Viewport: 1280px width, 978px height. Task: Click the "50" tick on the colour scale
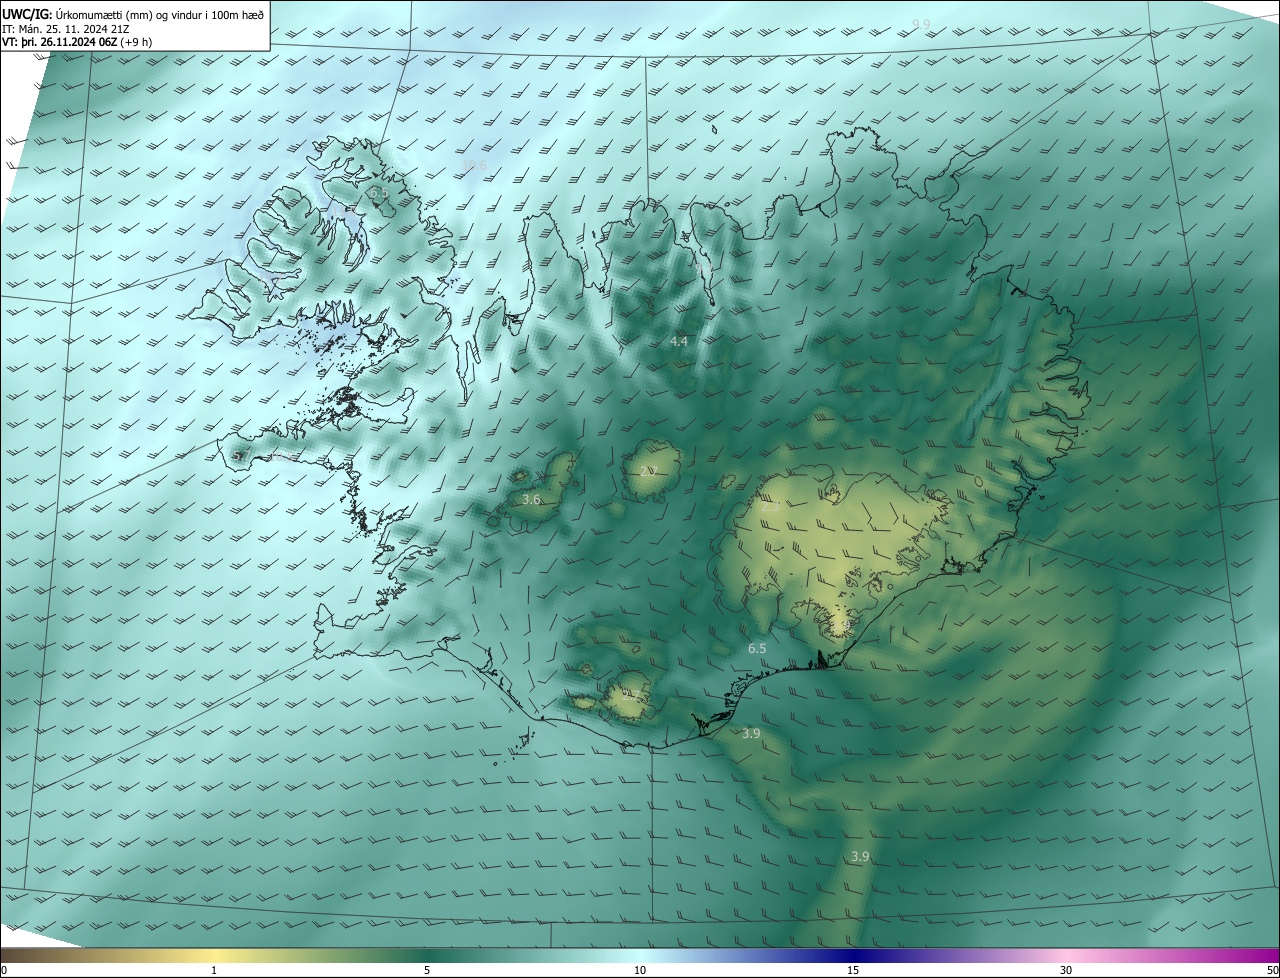(x=1272, y=970)
